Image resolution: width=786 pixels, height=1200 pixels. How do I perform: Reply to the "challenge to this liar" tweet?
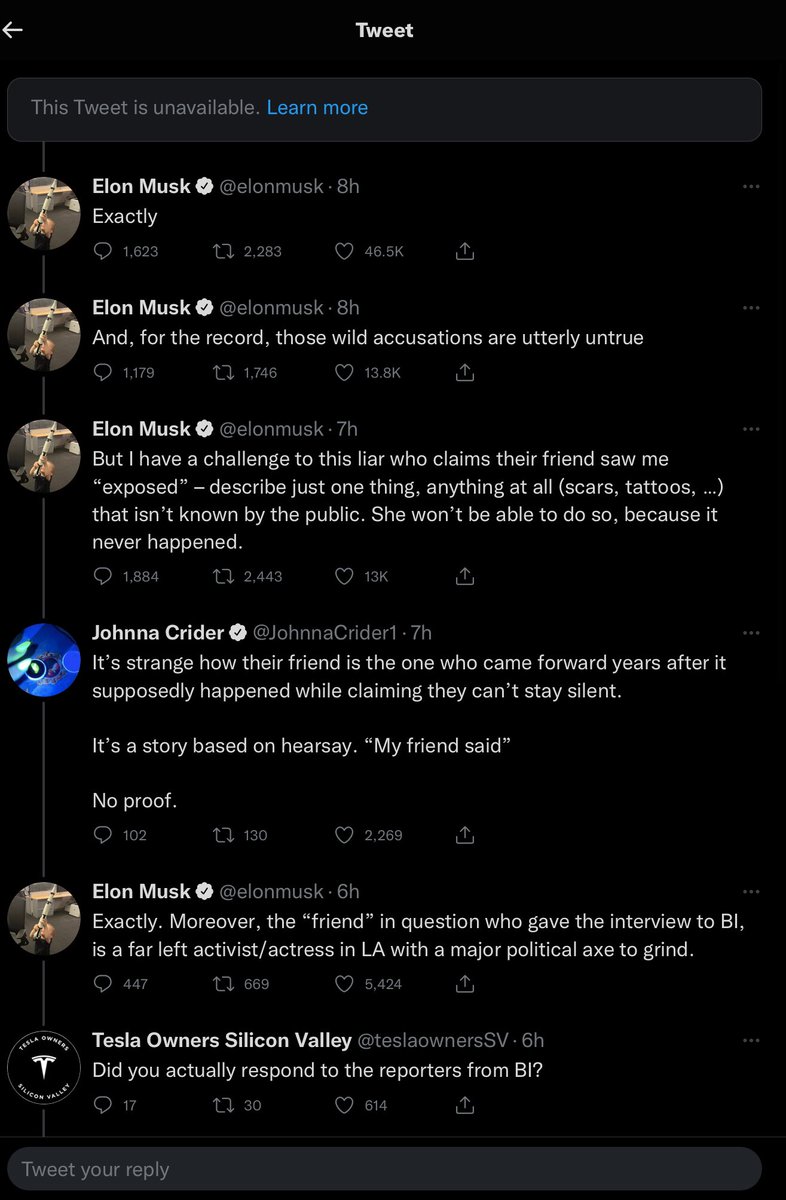103,577
